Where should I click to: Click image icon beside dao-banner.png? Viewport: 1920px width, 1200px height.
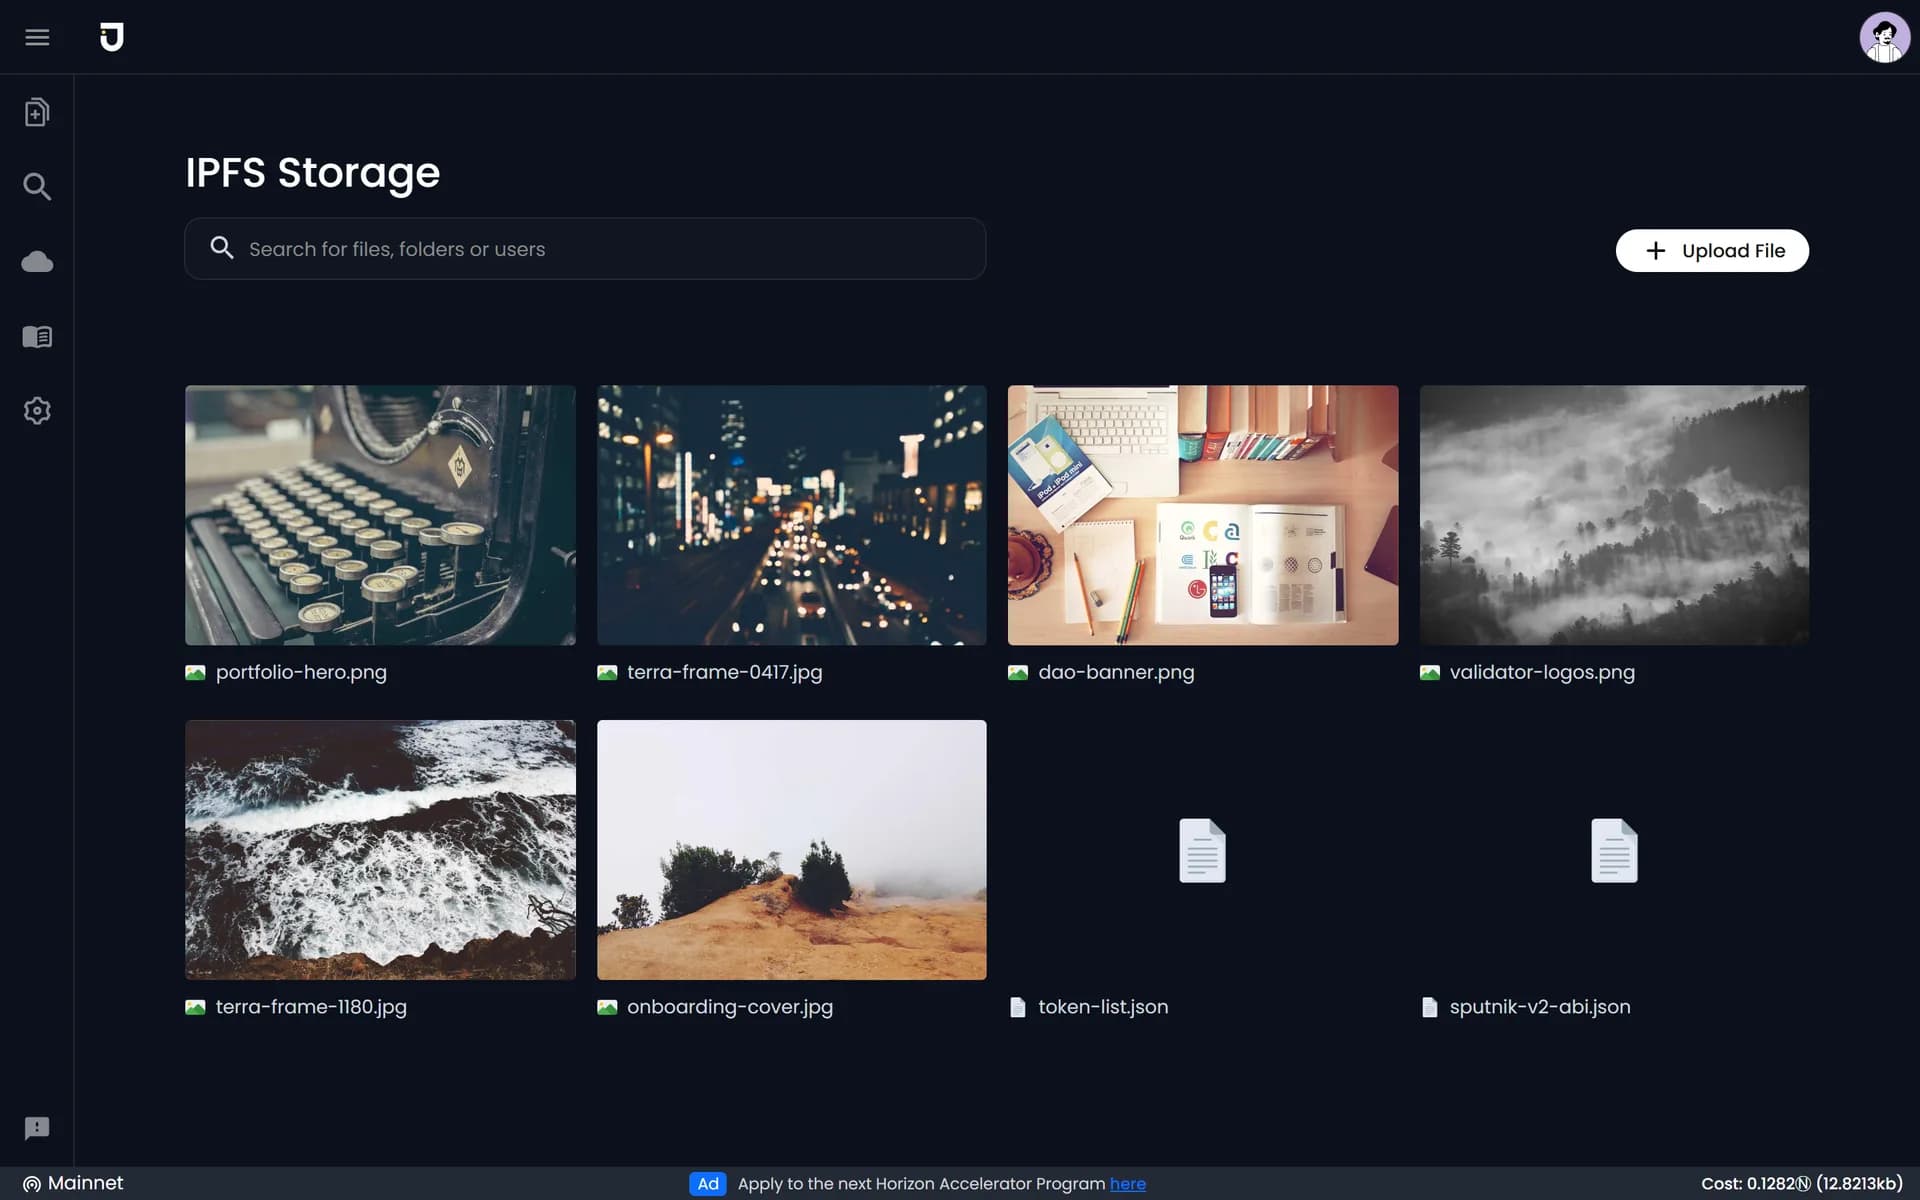click(1018, 673)
